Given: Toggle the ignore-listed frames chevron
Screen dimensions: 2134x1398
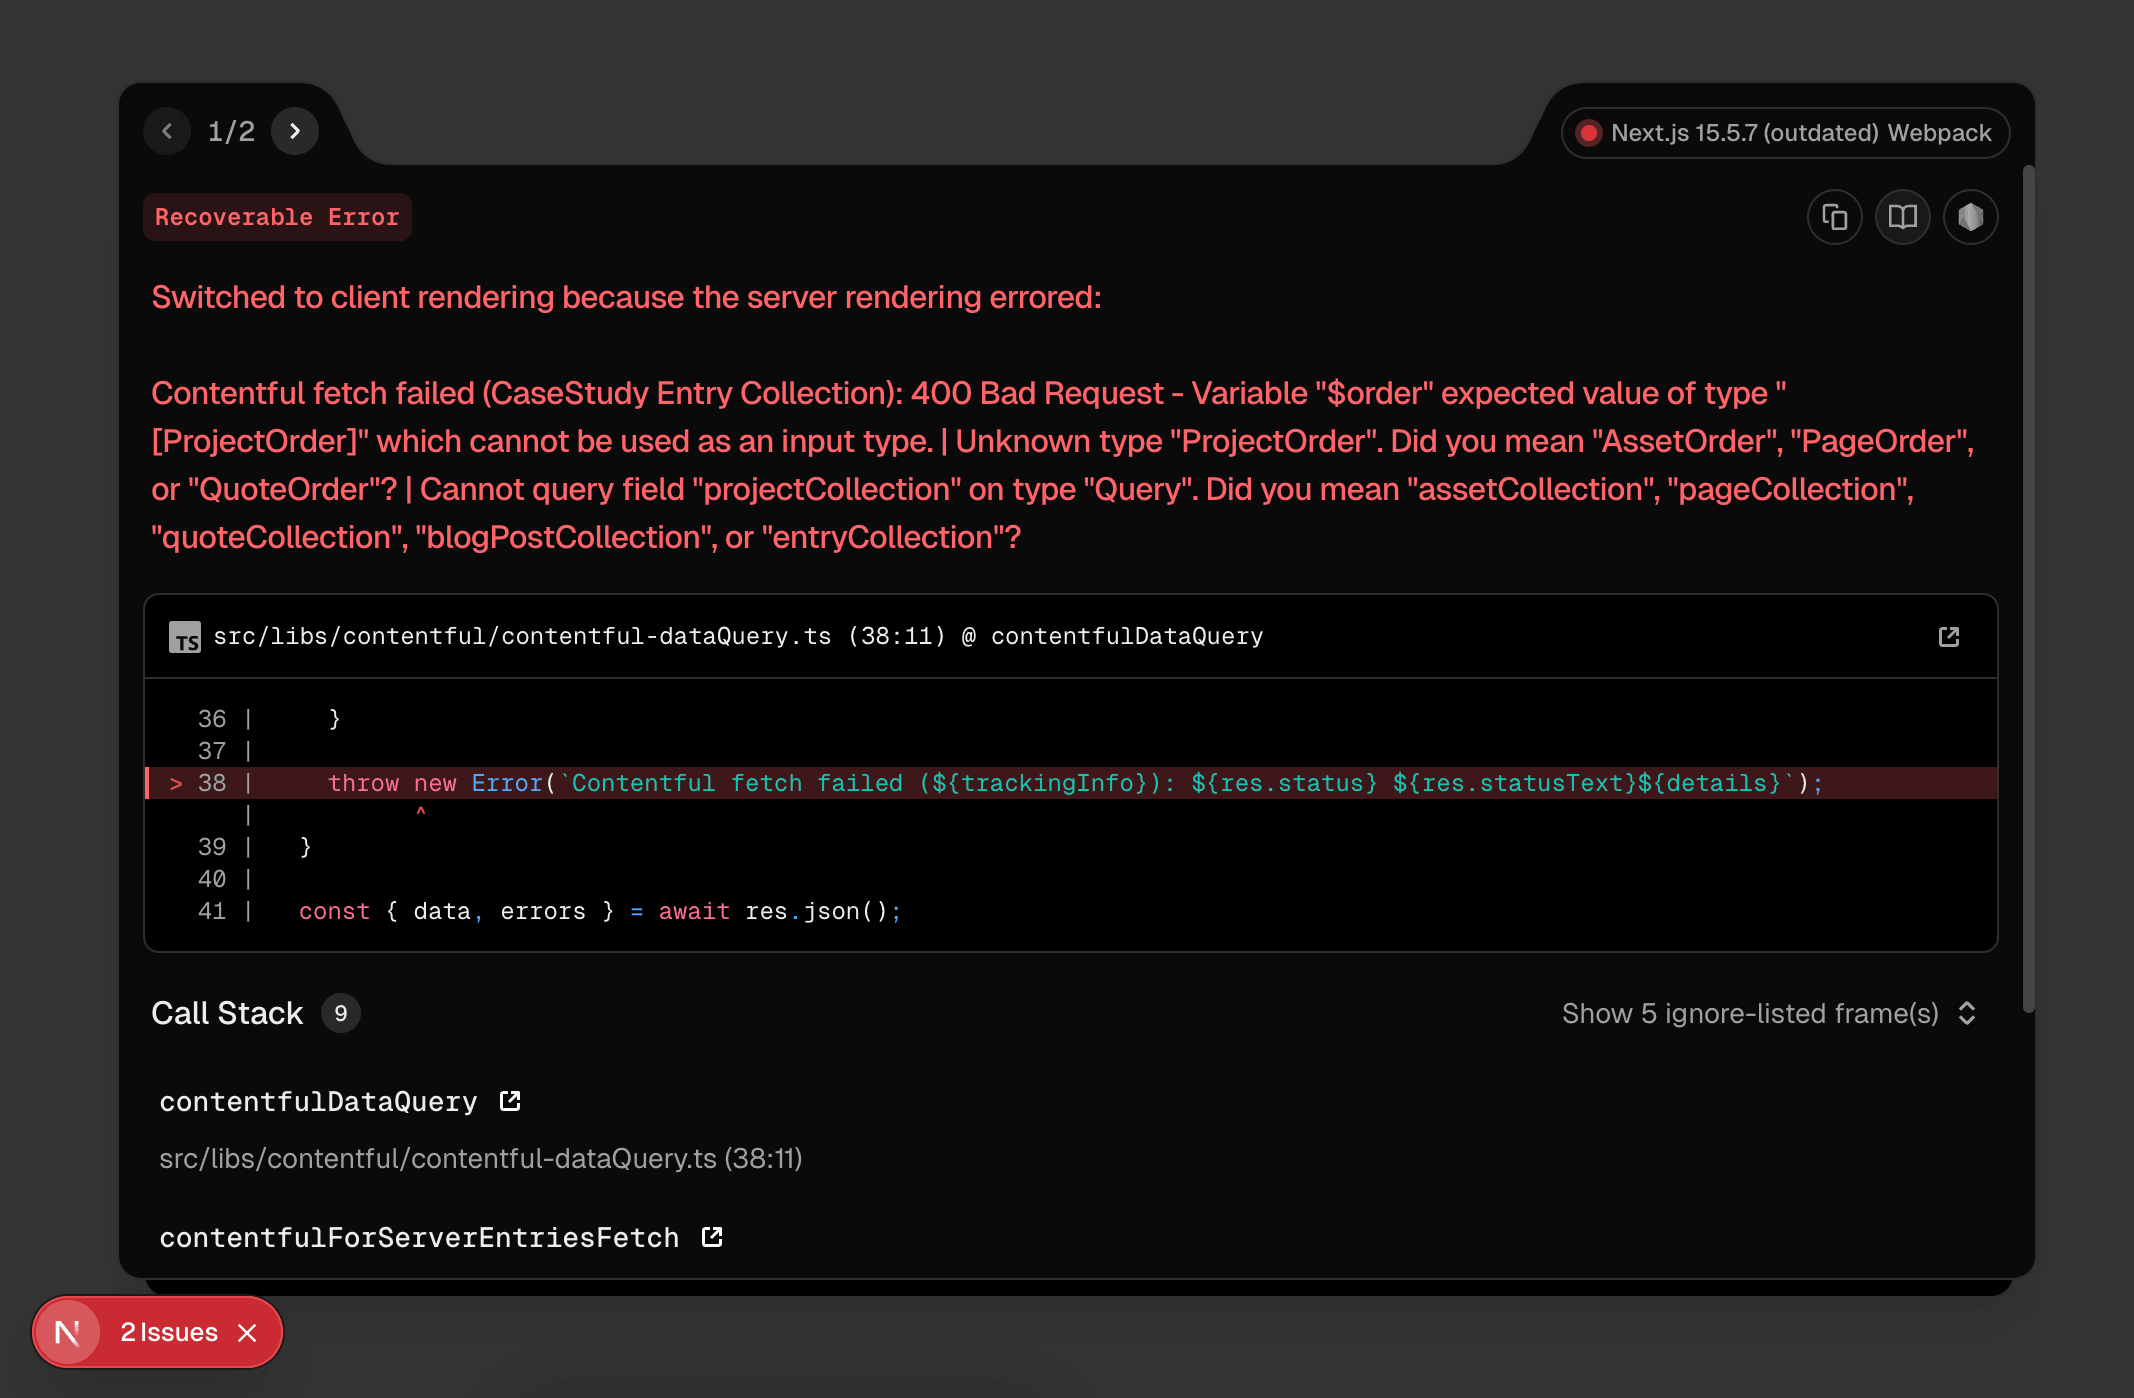Looking at the screenshot, I should (x=1967, y=1013).
